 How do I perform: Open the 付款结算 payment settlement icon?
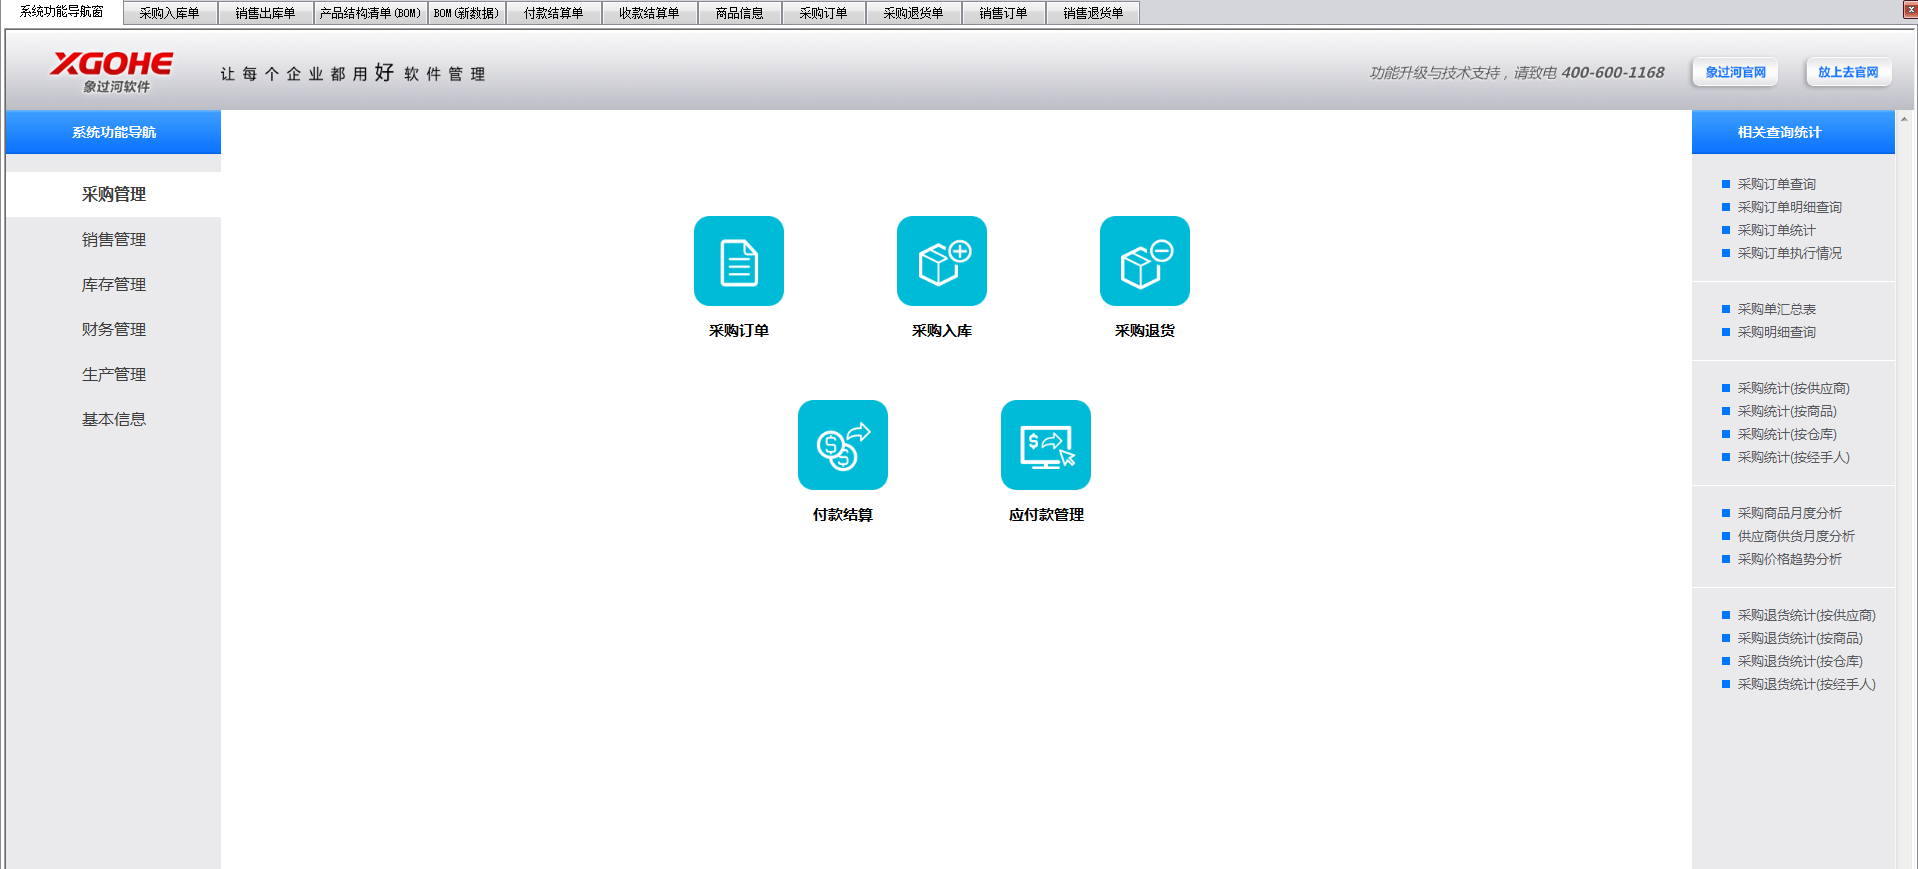[842, 445]
